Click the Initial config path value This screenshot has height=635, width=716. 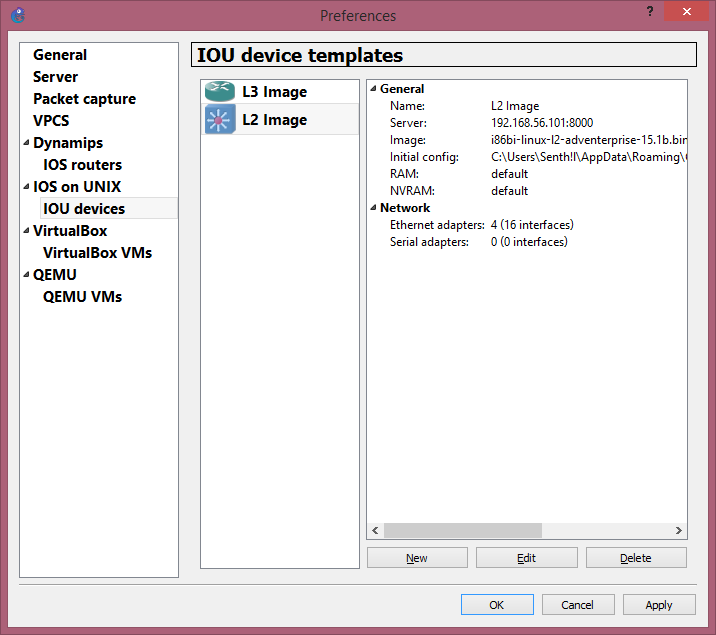589,157
